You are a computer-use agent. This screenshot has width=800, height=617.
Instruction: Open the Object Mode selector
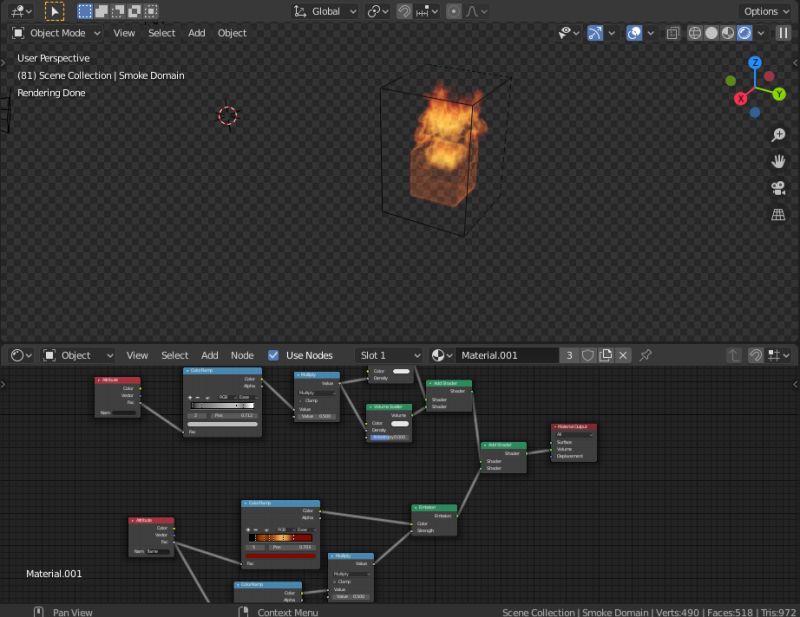(55, 33)
